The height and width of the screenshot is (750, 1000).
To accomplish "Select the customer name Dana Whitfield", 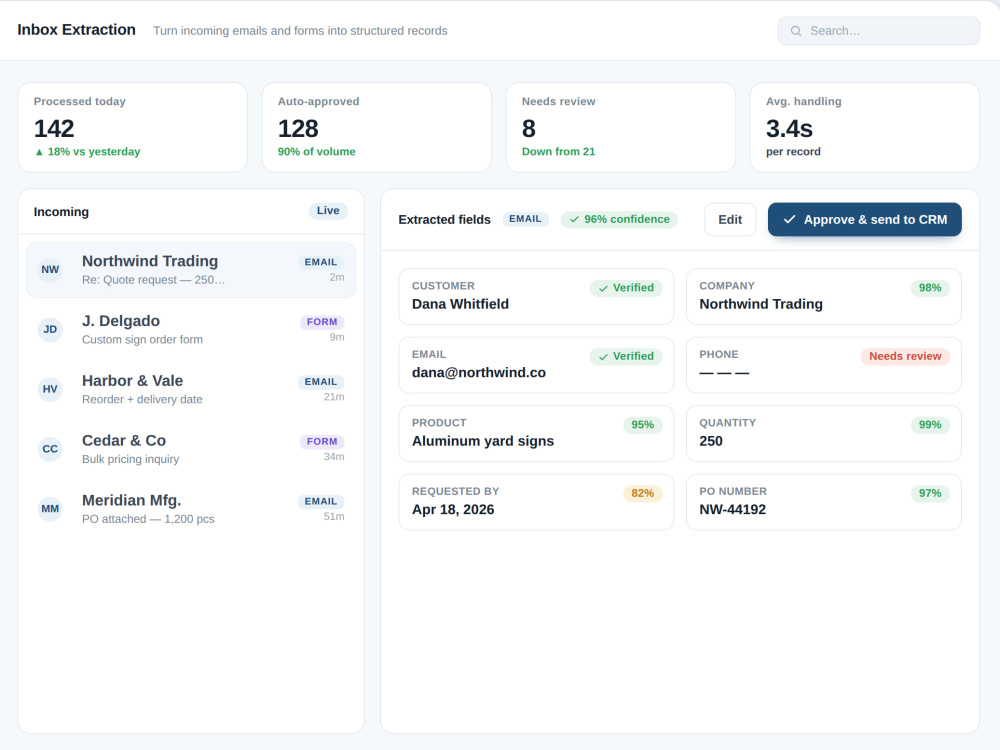I will (460, 304).
